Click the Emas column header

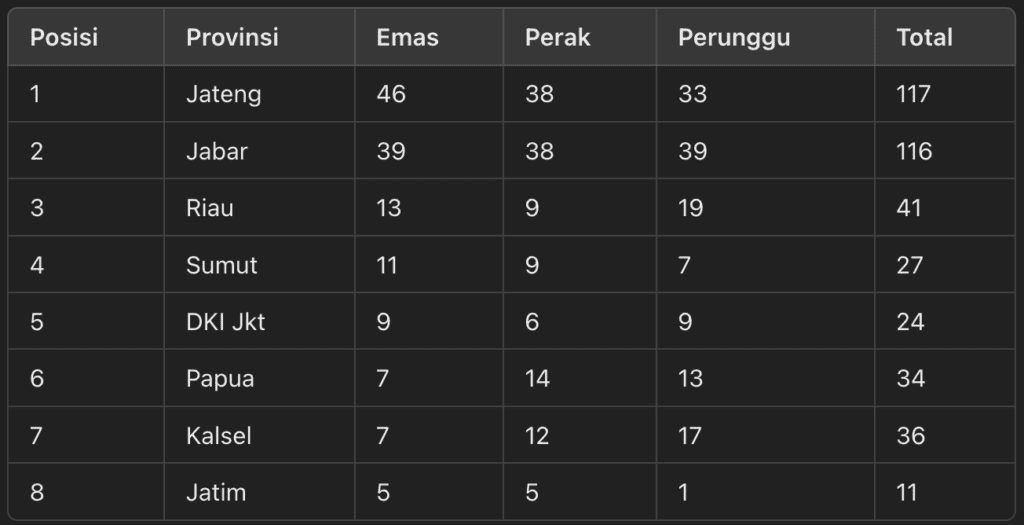click(407, 38)
